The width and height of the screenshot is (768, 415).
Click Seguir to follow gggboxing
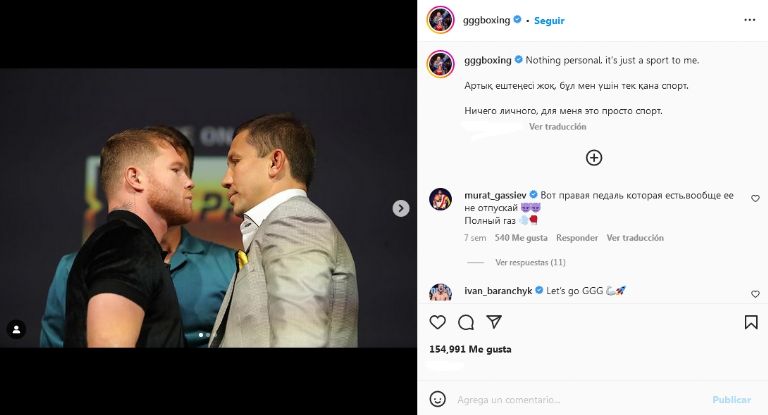point(550,20)
